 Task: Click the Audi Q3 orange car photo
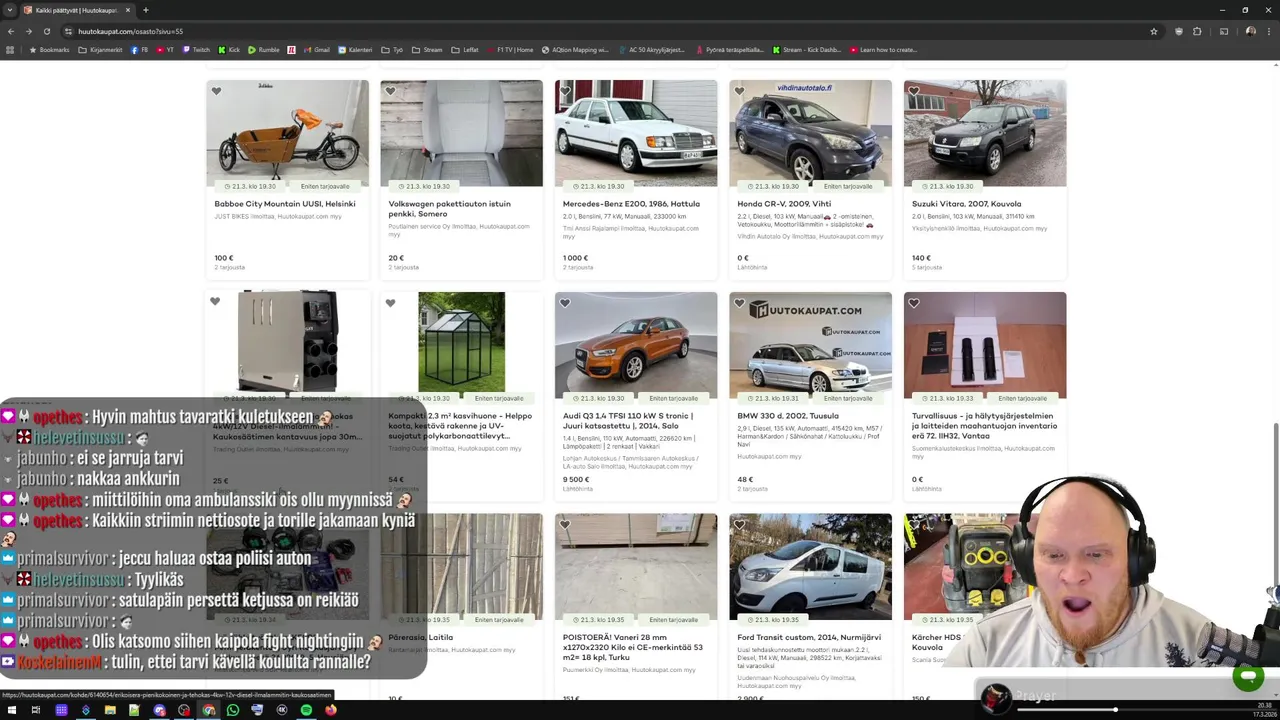(x=636, y=345)
